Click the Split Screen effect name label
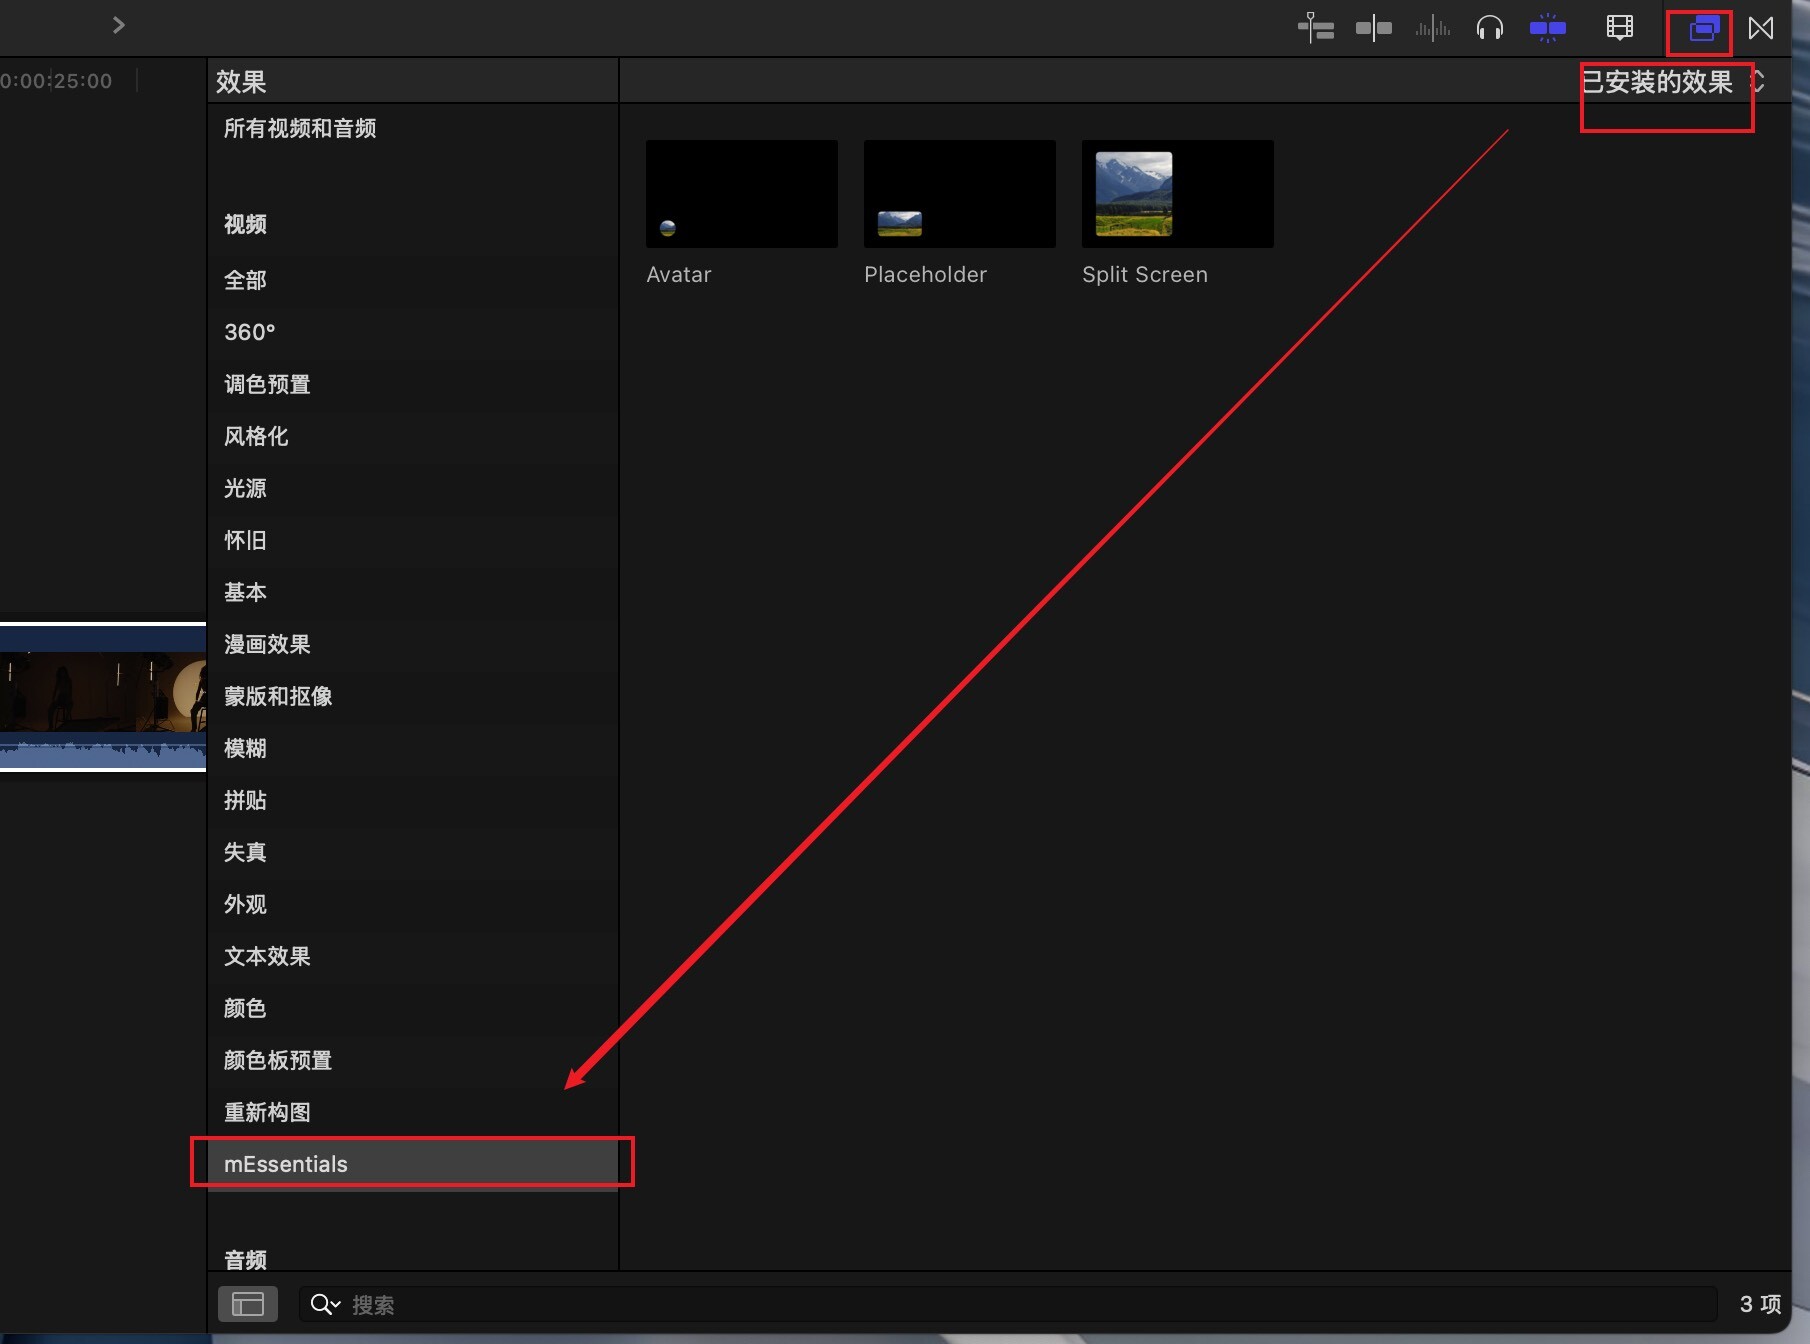1810x1344 pixels. point(1145,274)
